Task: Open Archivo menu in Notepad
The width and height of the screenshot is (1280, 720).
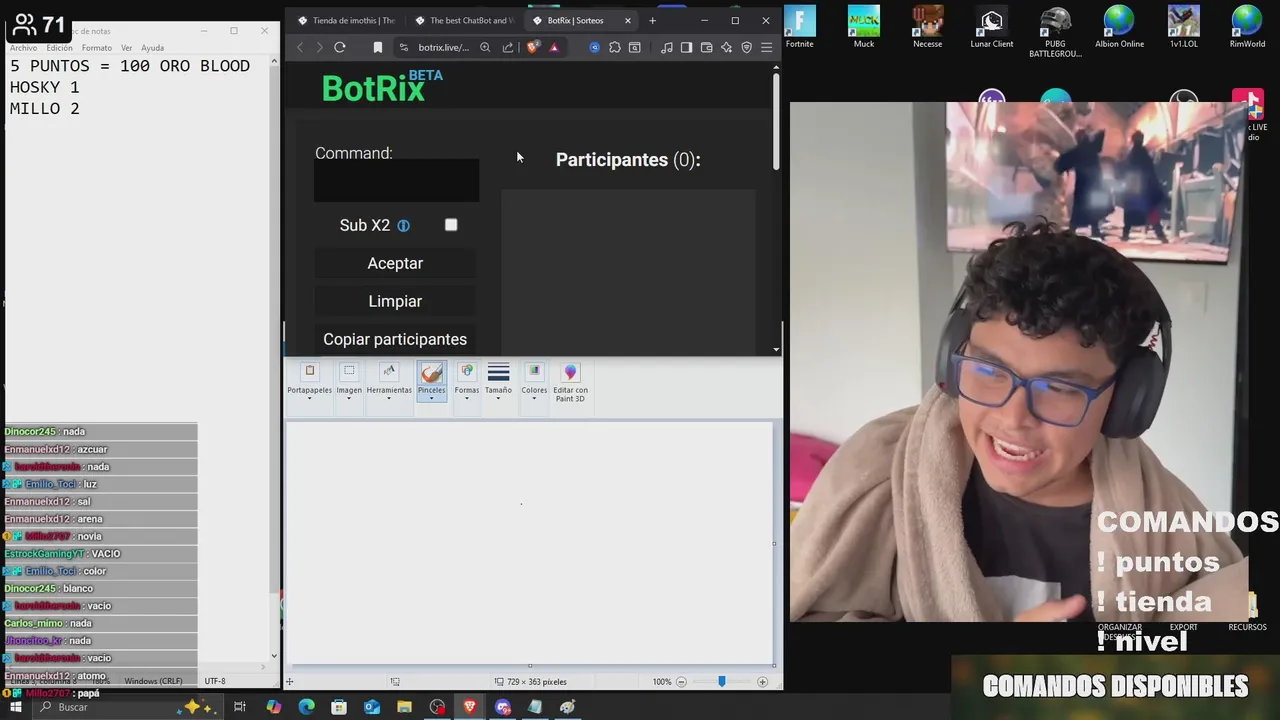Action: [x=23, y=48]
